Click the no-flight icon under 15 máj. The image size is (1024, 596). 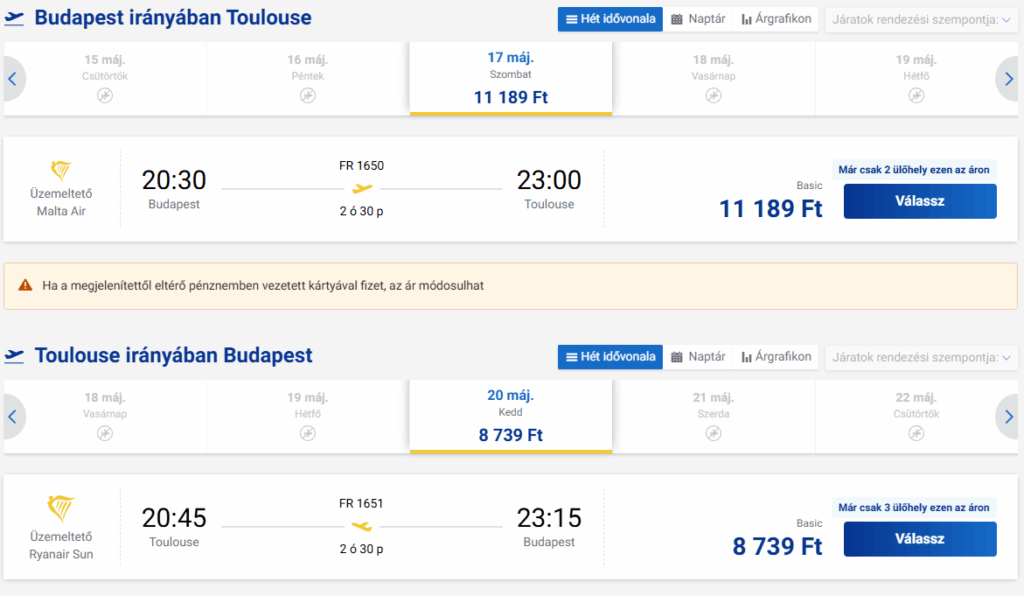105,95
